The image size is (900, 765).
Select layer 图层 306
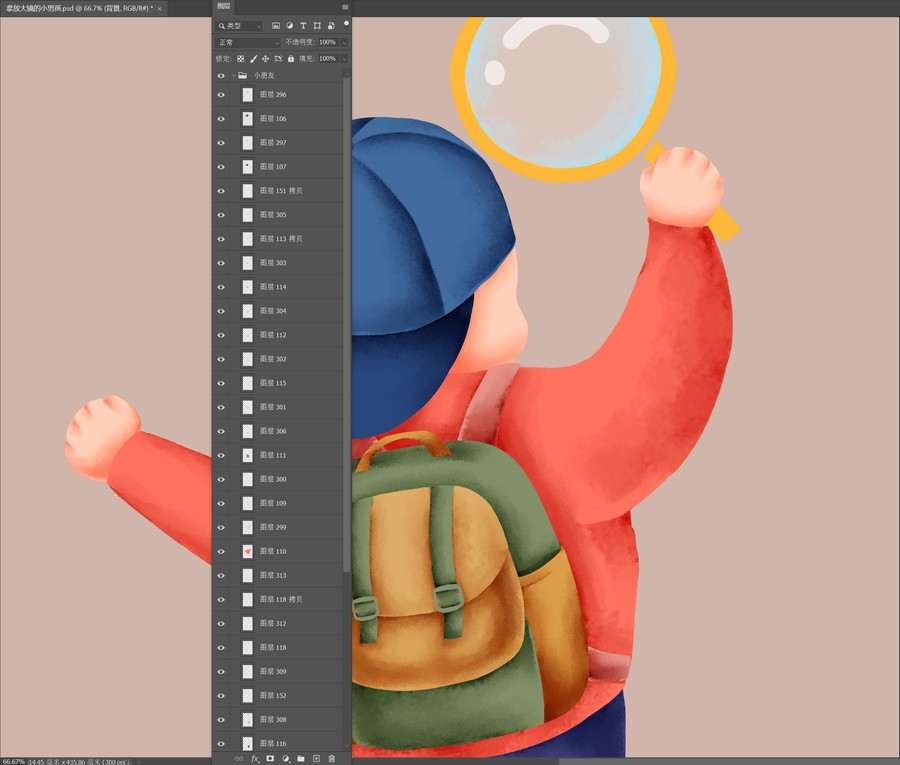[278, 431]
